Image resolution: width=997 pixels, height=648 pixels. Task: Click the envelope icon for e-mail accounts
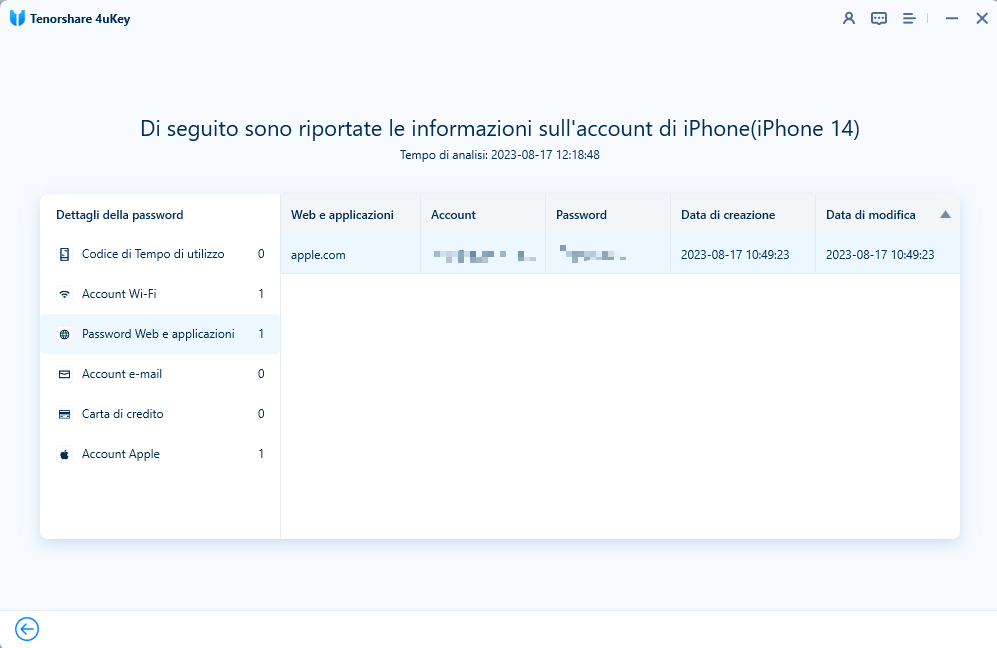click(64, 374)
